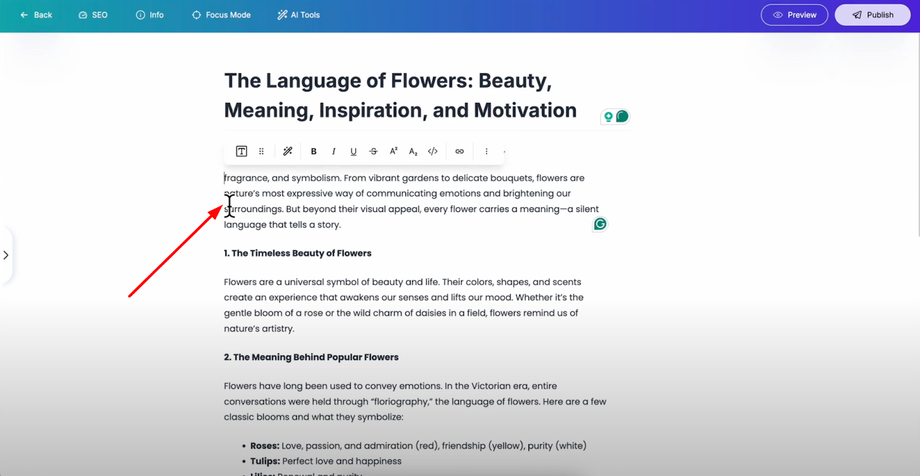The image size is (920, 476).
Task: Publish the article
Action: coord(872,15)
